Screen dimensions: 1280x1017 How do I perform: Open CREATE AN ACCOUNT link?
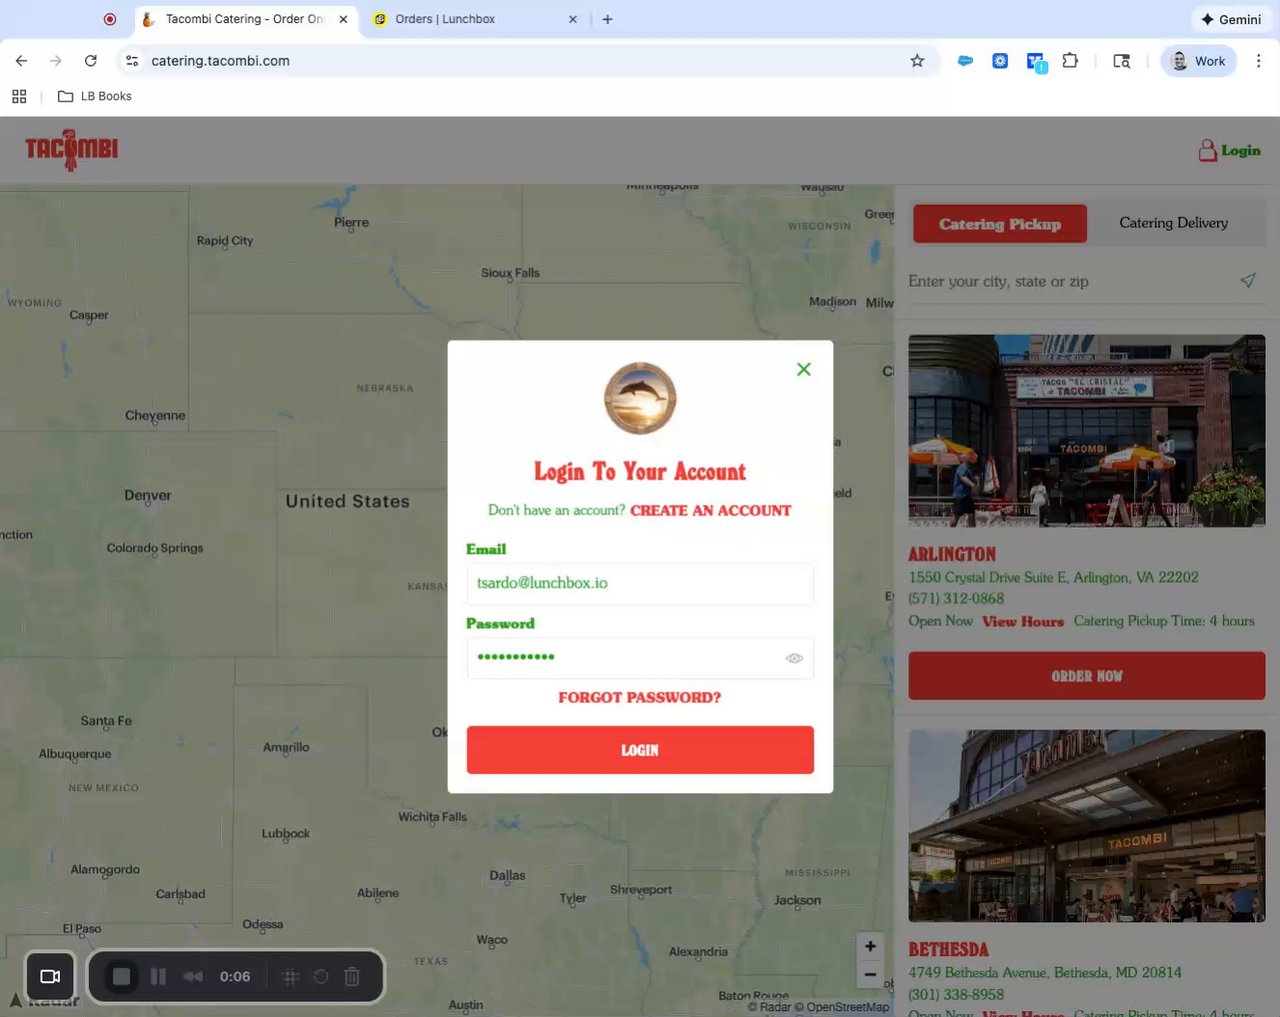[x=710, y=510]
